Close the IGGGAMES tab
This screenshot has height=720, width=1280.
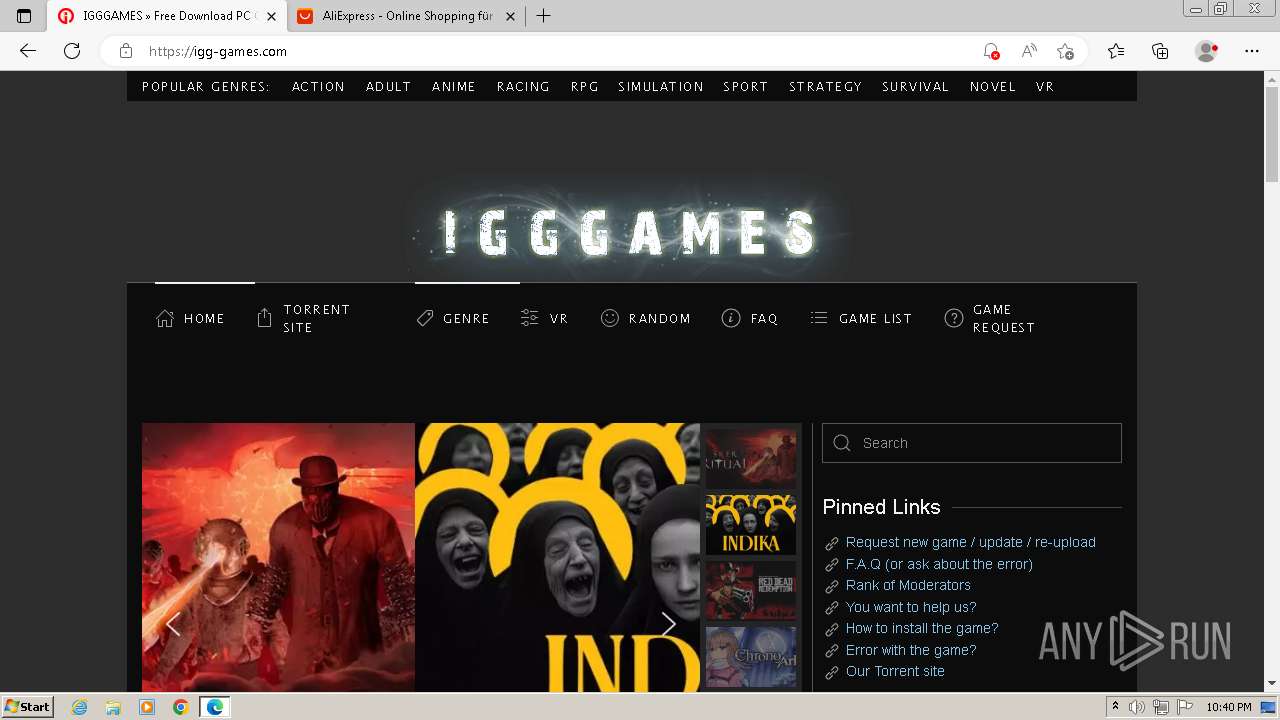pos(271,16)
